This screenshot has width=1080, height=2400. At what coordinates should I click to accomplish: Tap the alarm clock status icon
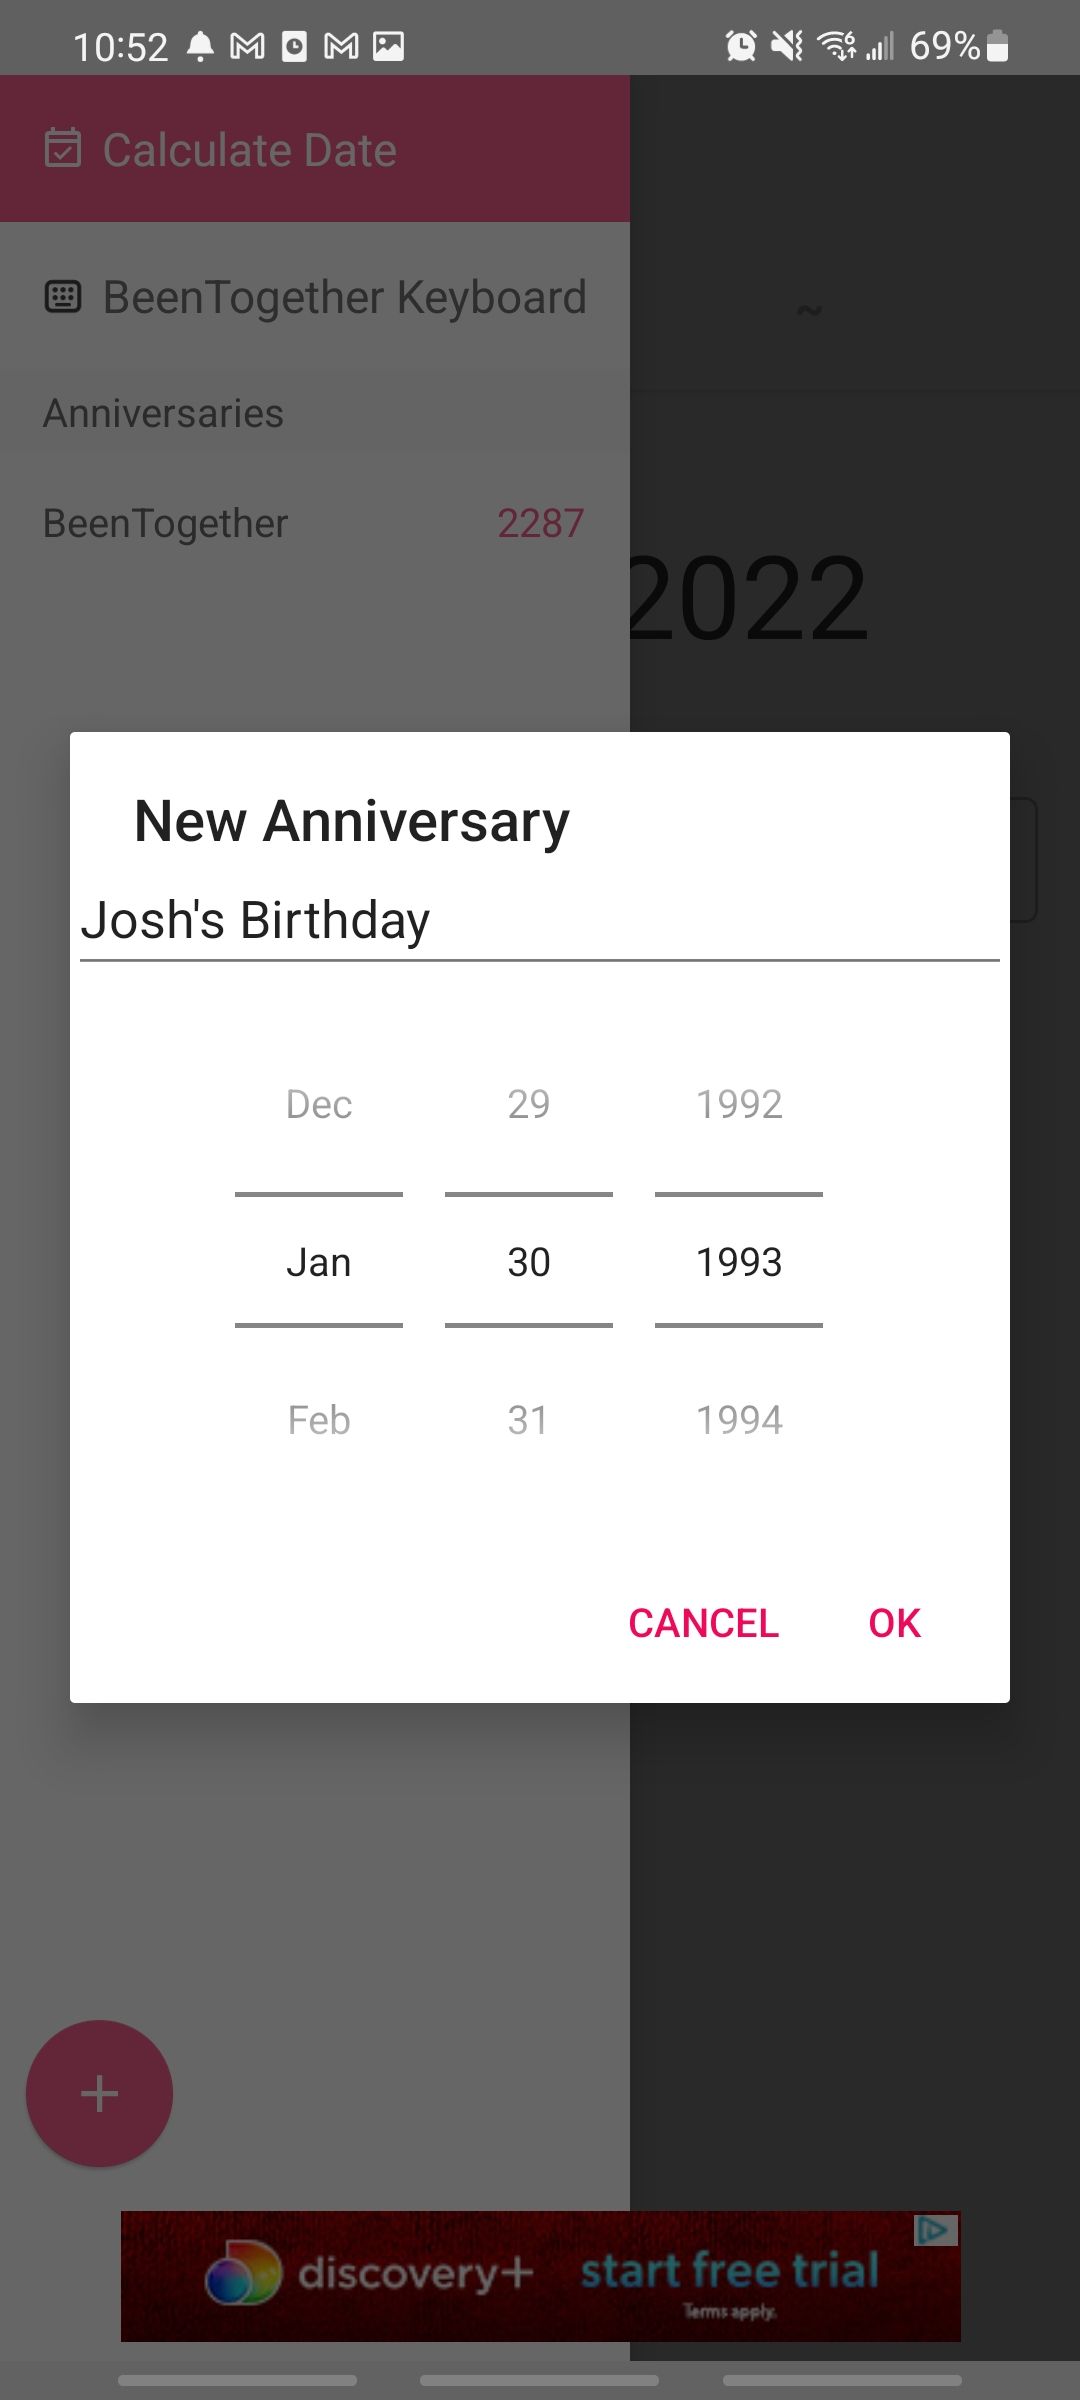pos(741,46)
